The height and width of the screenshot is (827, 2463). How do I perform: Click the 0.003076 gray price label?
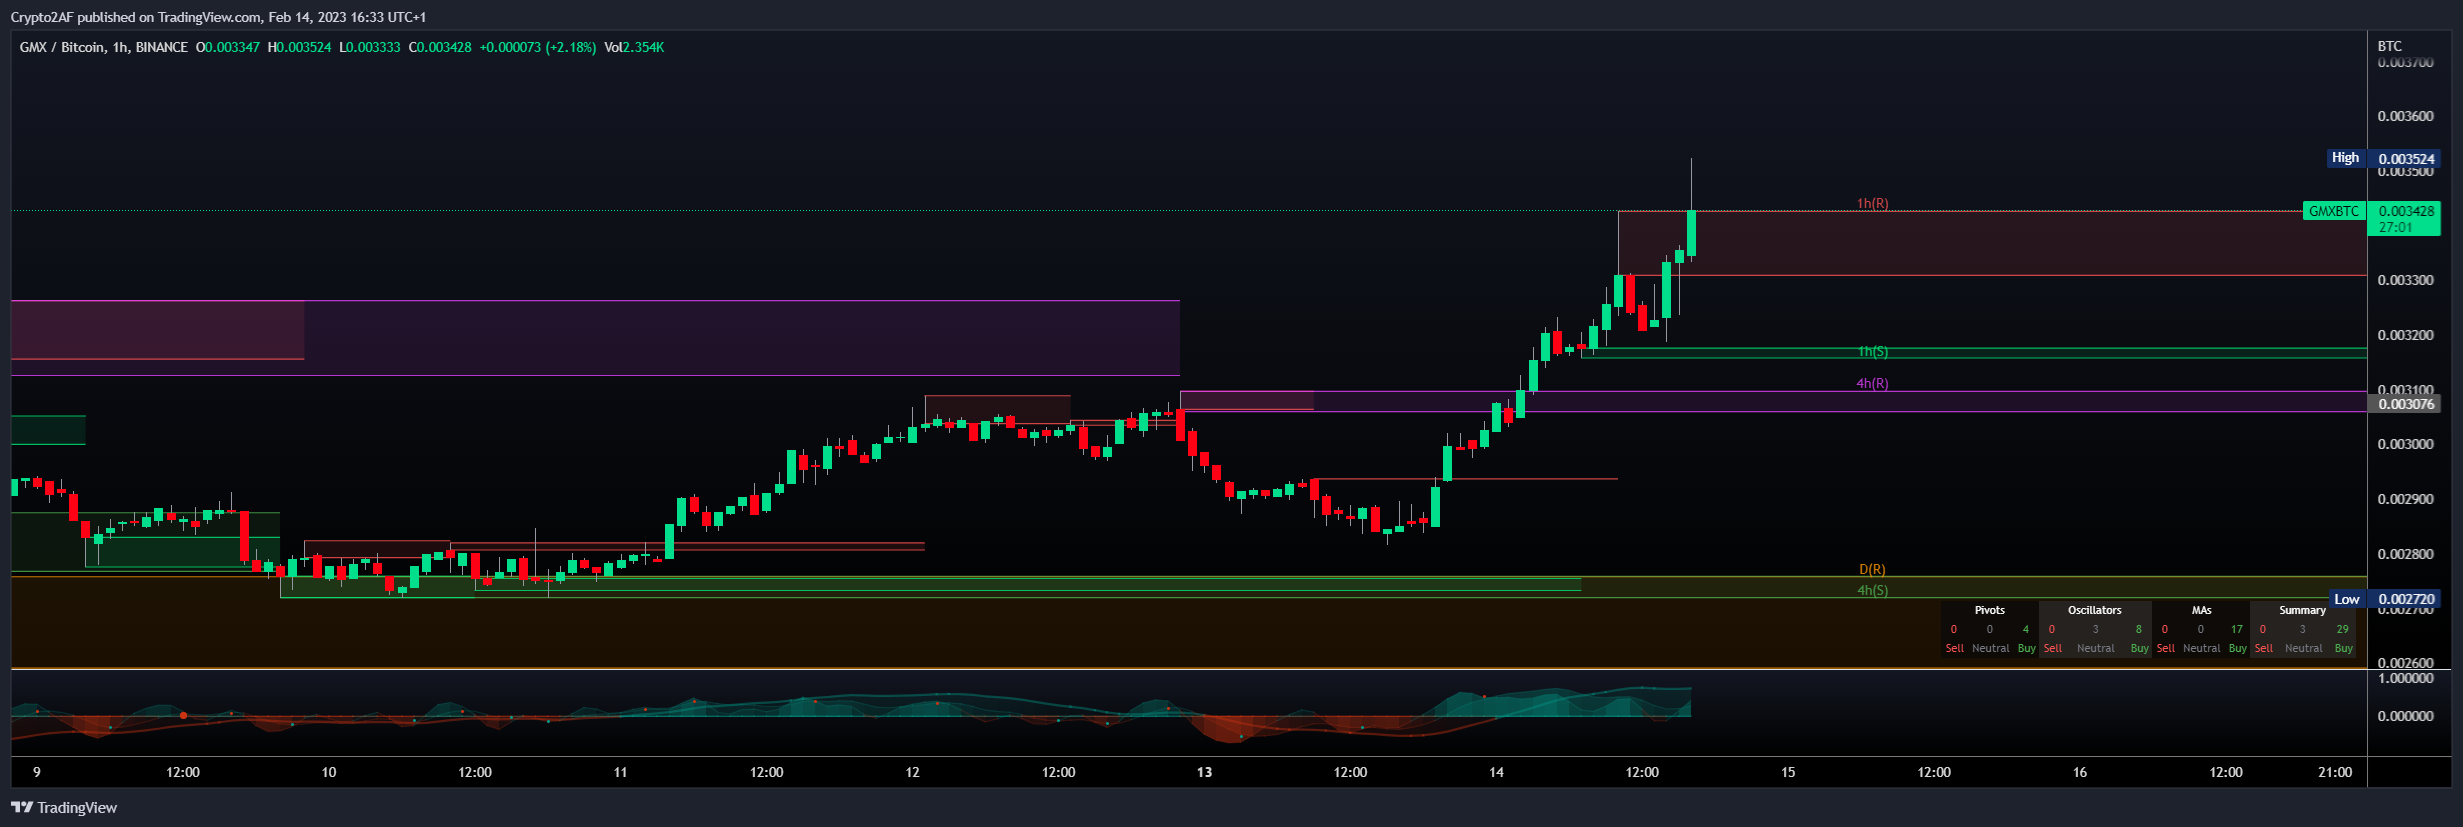tap(2406, 404)
